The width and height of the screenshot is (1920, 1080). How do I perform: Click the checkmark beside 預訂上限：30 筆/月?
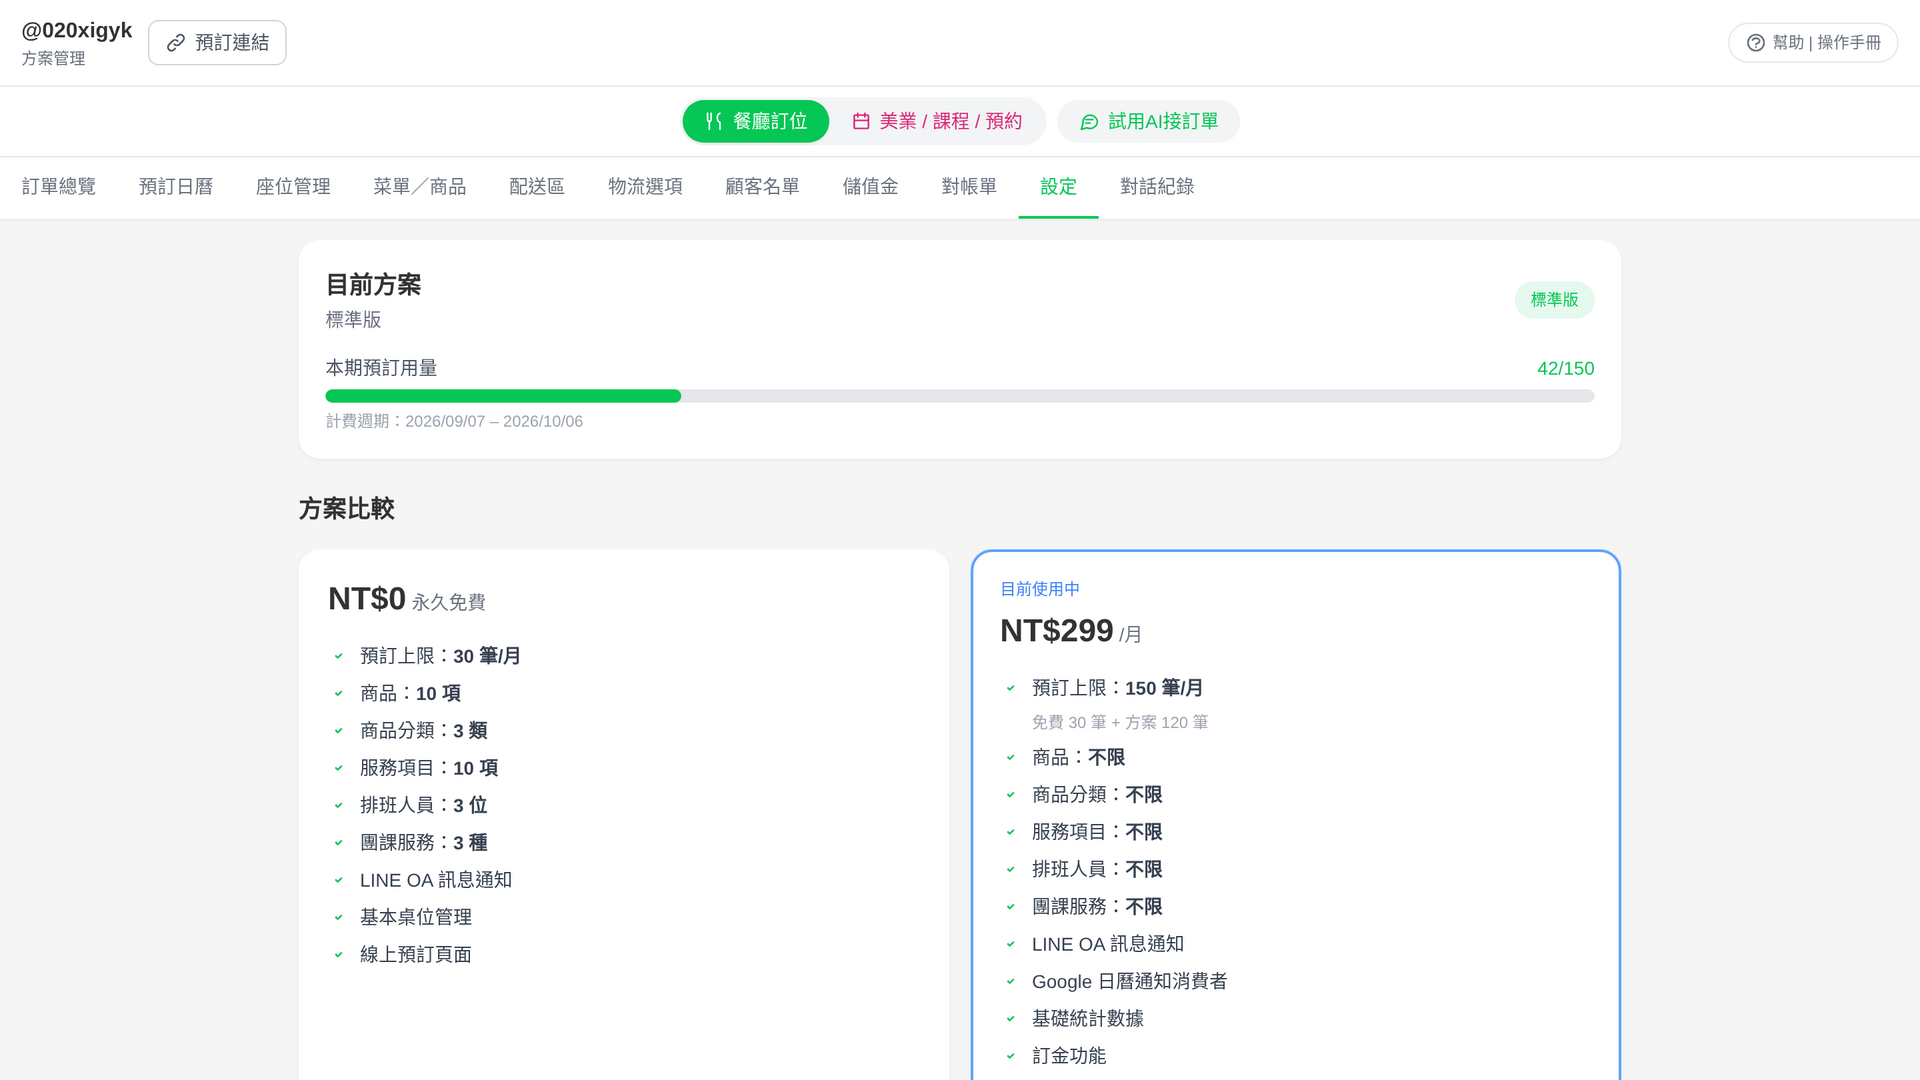338,656
